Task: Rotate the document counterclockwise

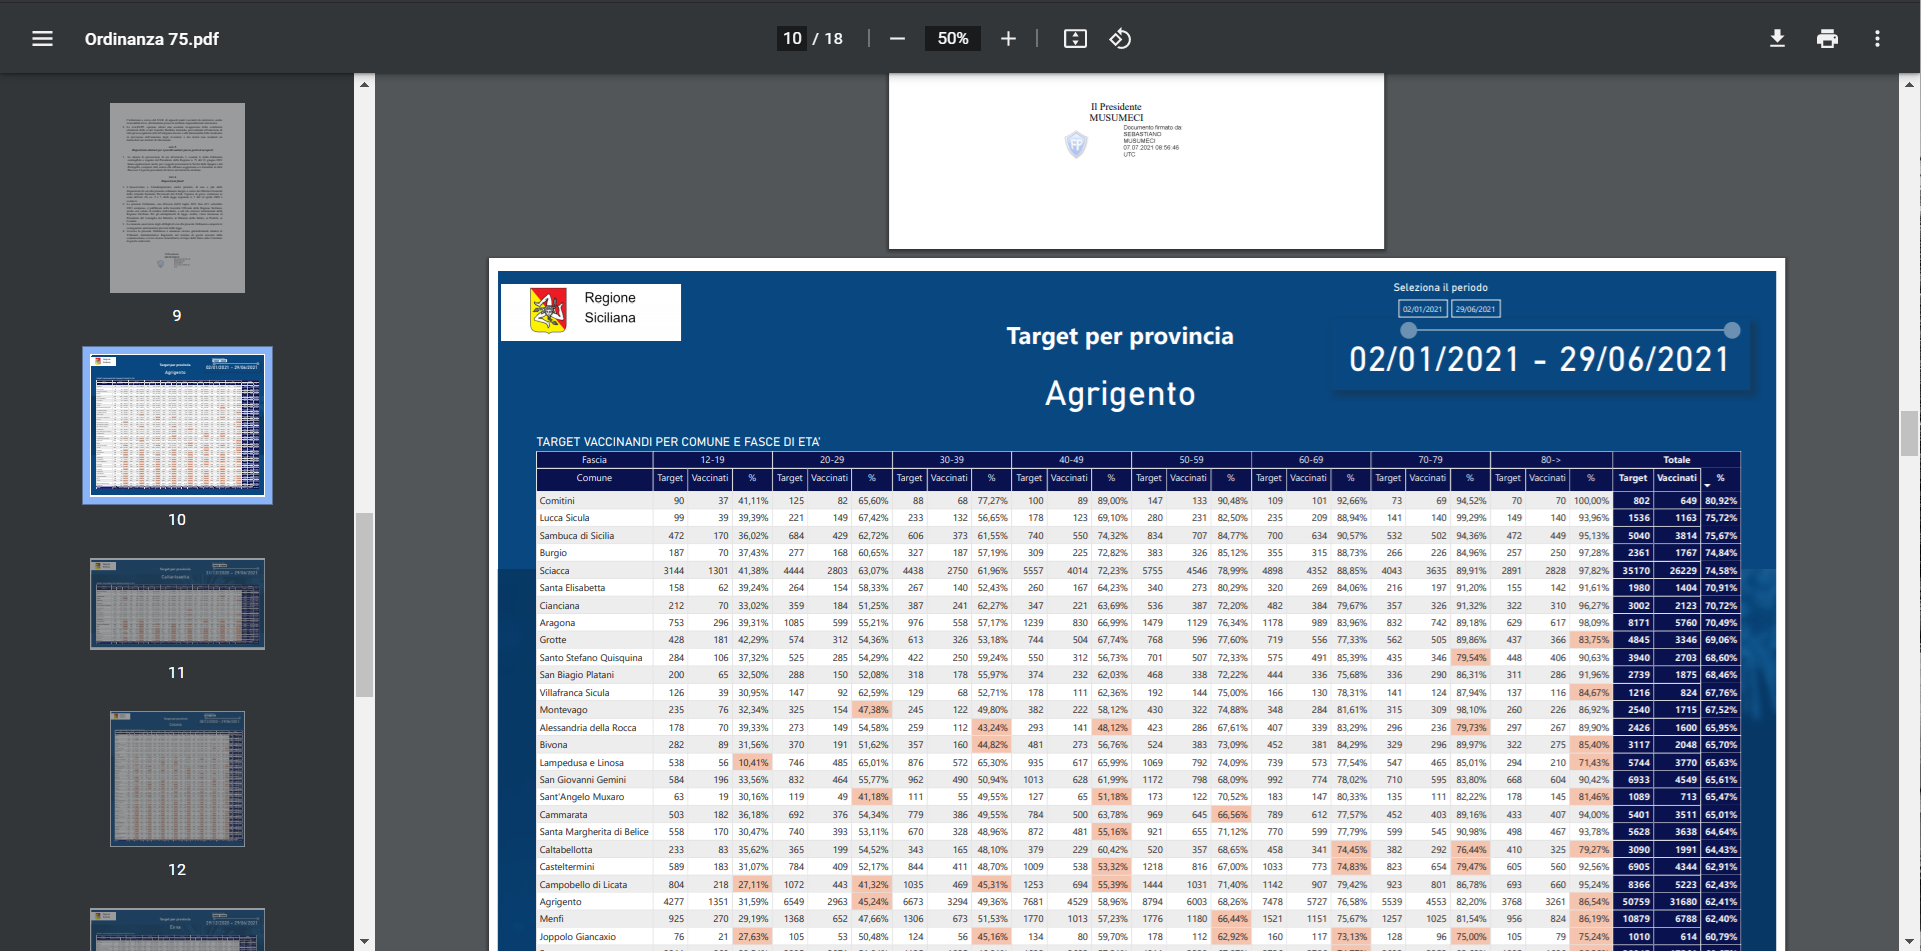Action: tap(1120, 39)
